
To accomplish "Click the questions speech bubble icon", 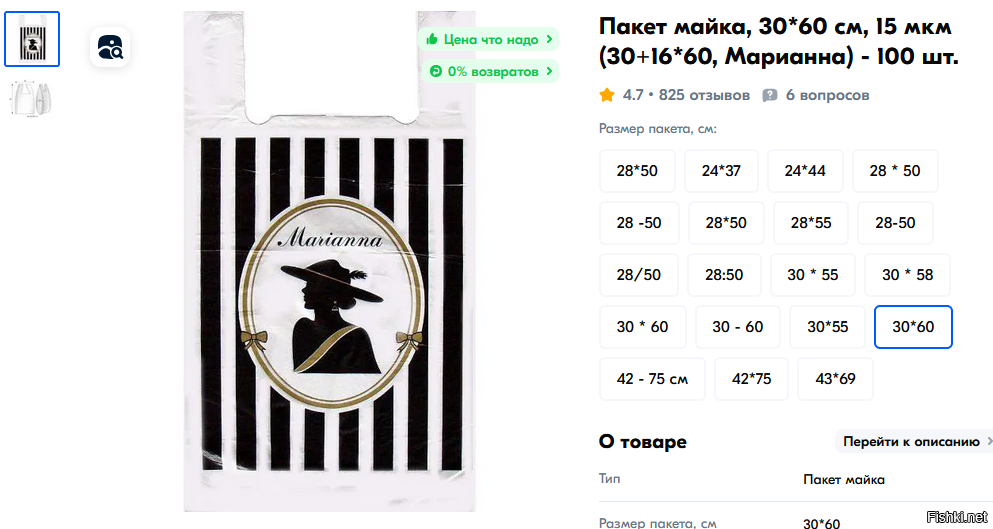I will pos(769,96).
